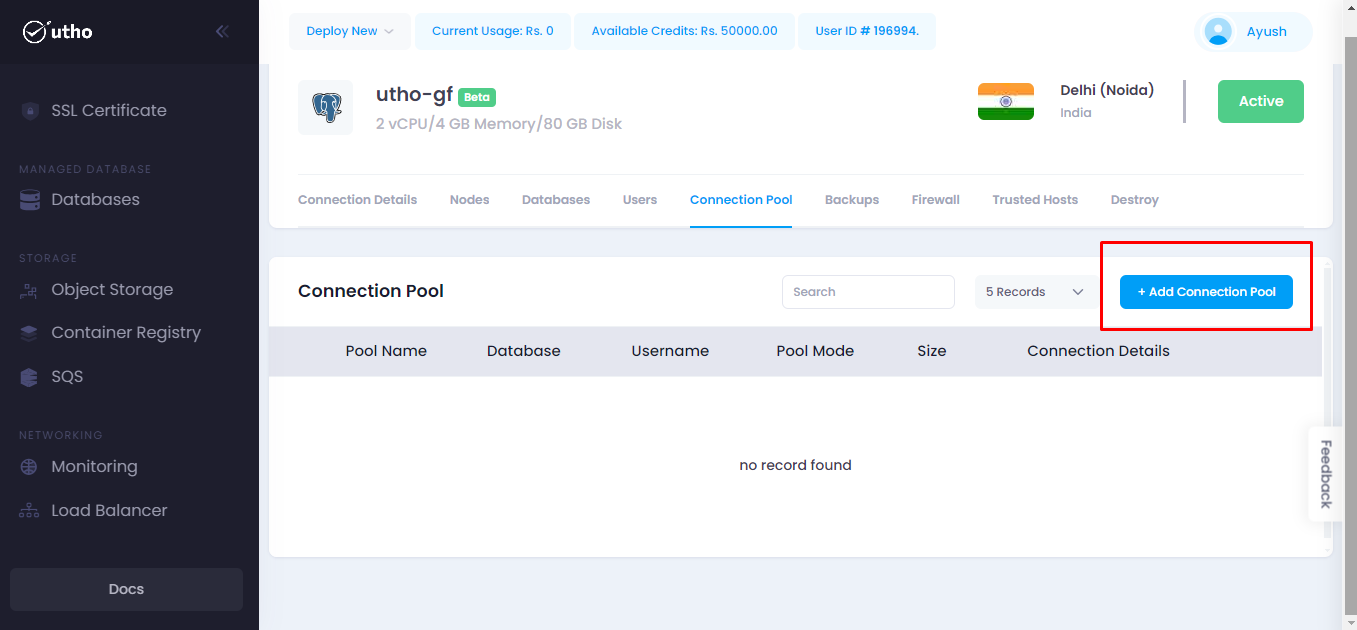
Task: Open the Databases tab
Action: (556, 200)
